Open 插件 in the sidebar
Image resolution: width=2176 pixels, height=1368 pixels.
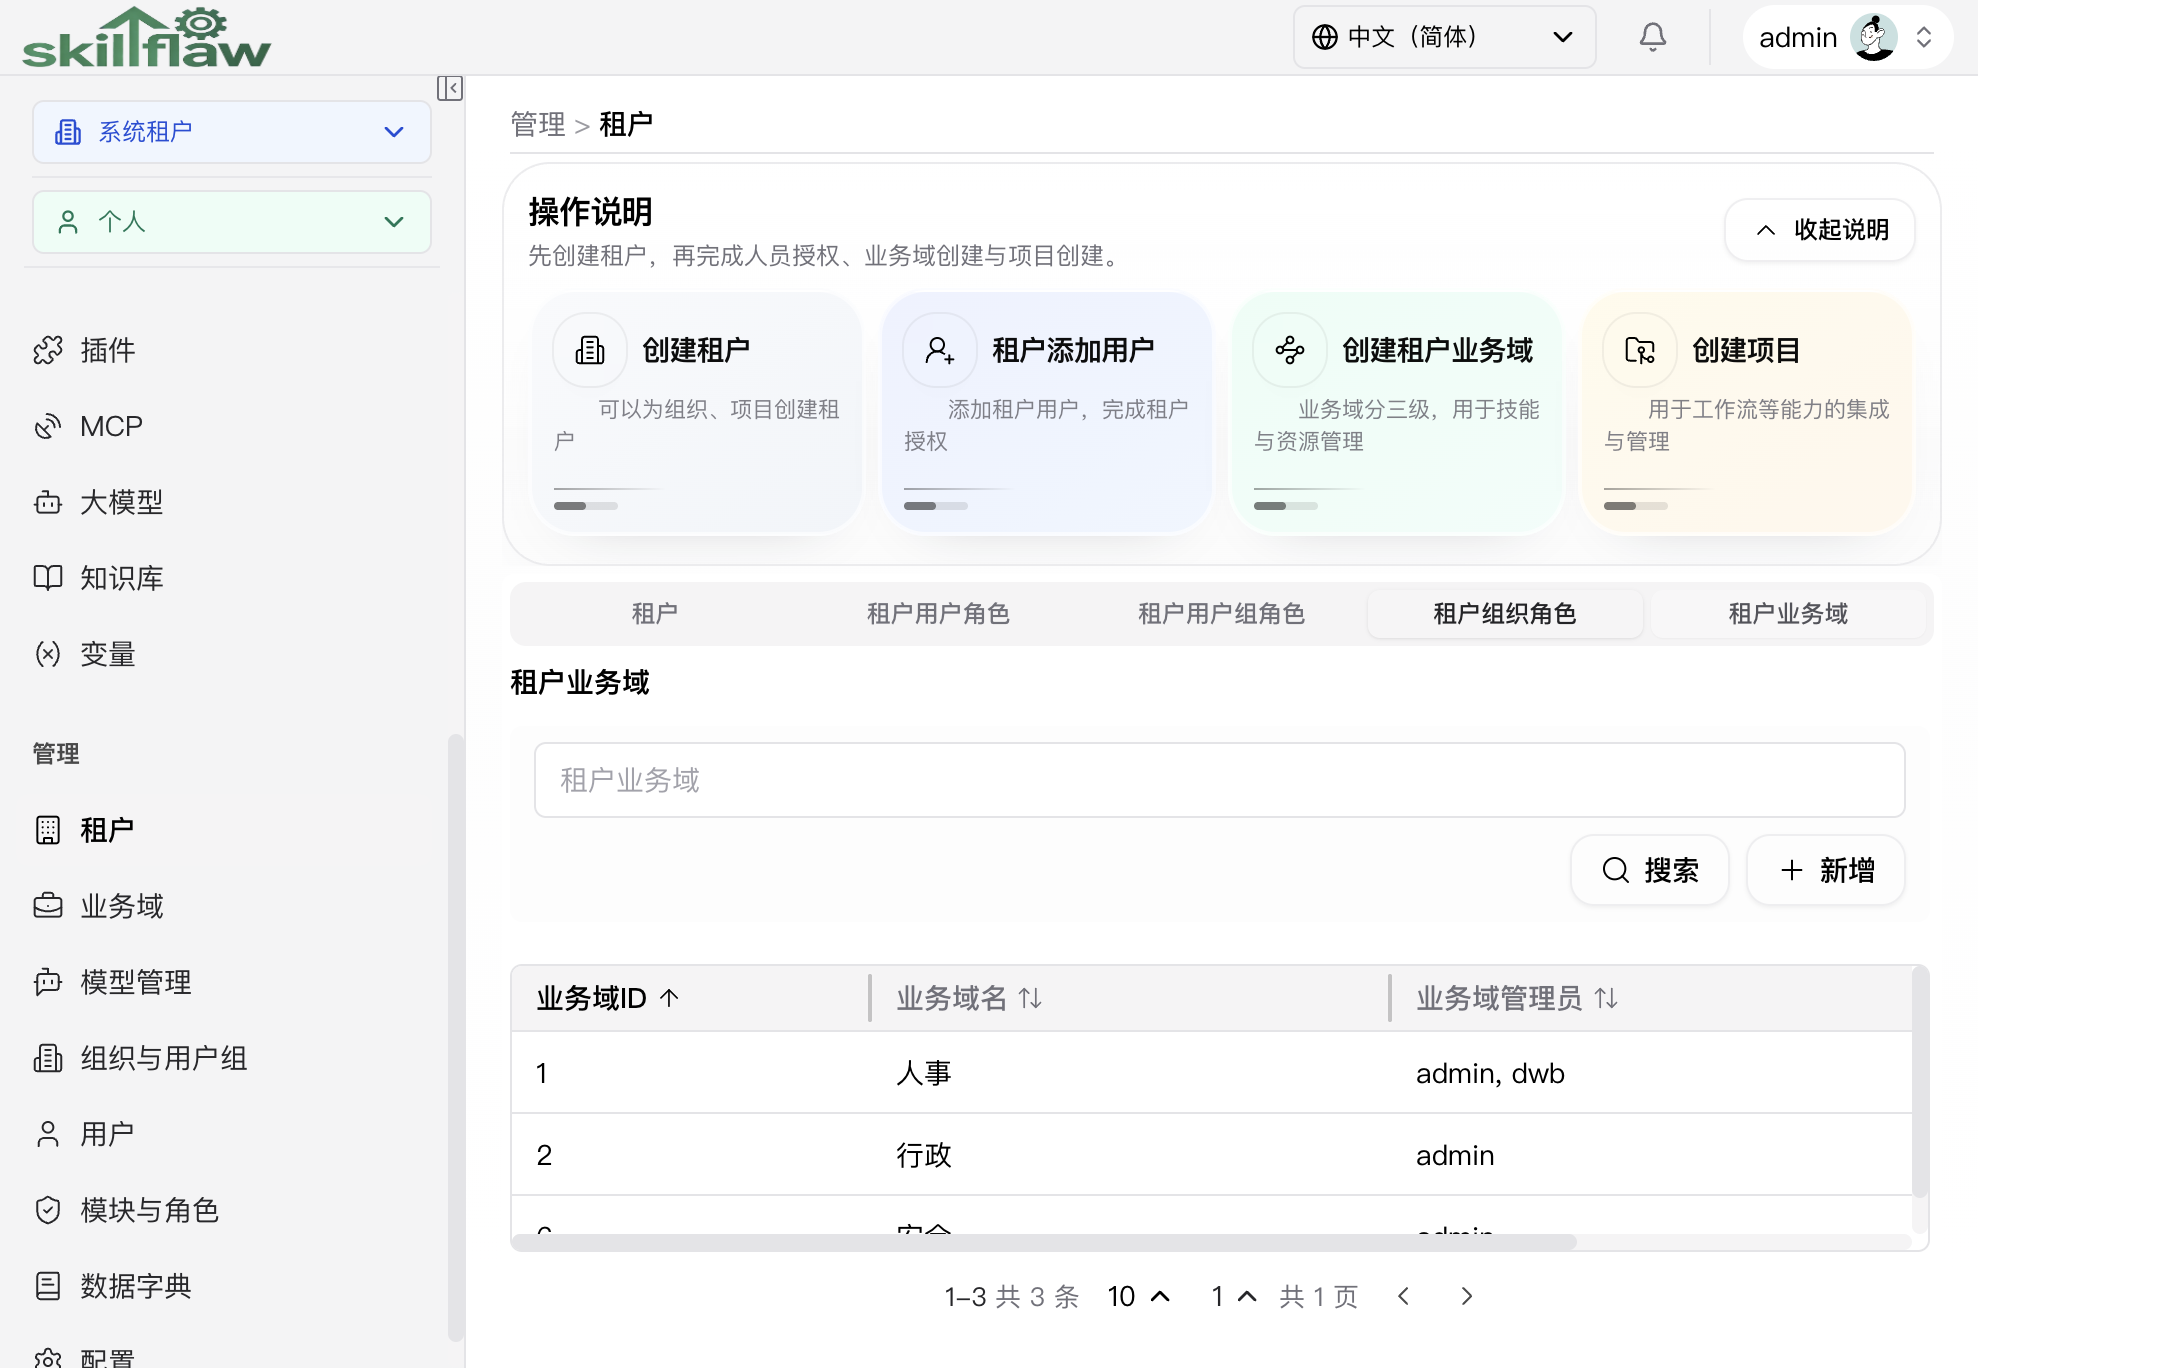pyautogui.click(x=108, y=350)
